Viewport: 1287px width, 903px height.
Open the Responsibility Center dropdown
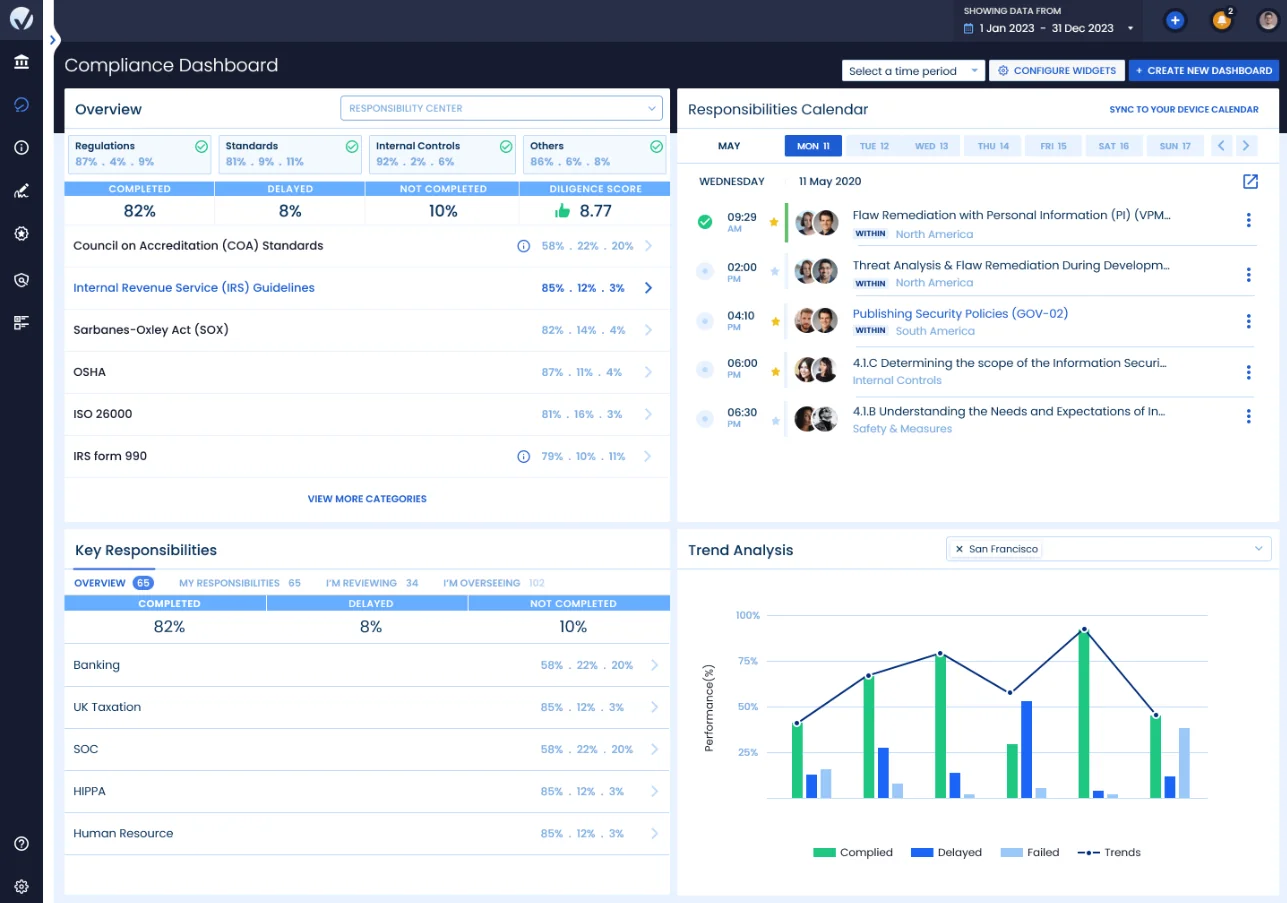pos(501,108)
